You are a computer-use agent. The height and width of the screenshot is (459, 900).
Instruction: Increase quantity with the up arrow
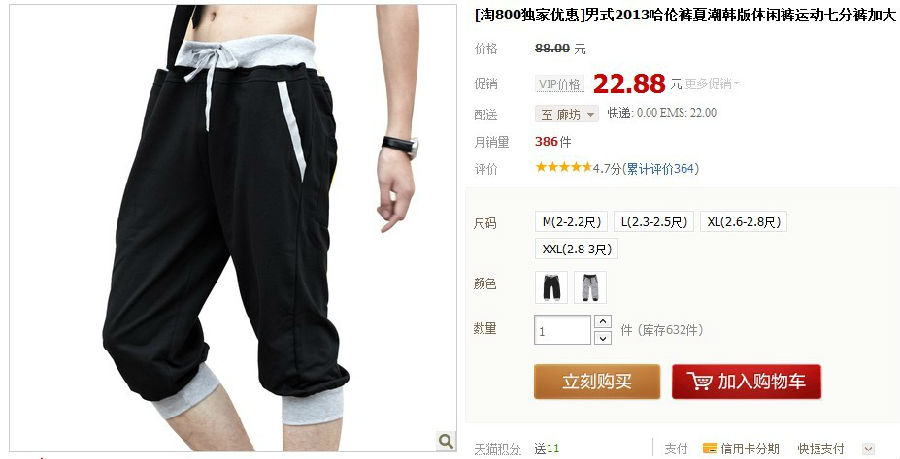pos(603,321)
